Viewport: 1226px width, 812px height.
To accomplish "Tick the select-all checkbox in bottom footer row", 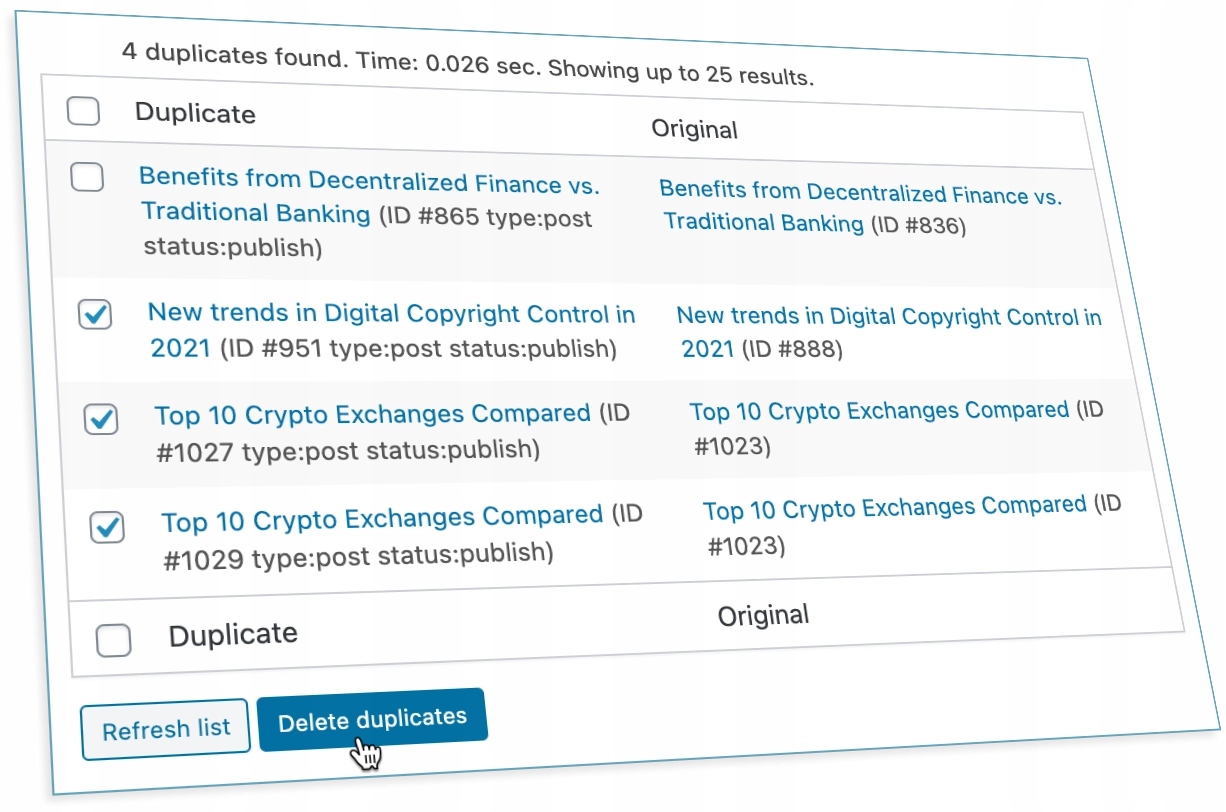I will (x=113, y=640).
